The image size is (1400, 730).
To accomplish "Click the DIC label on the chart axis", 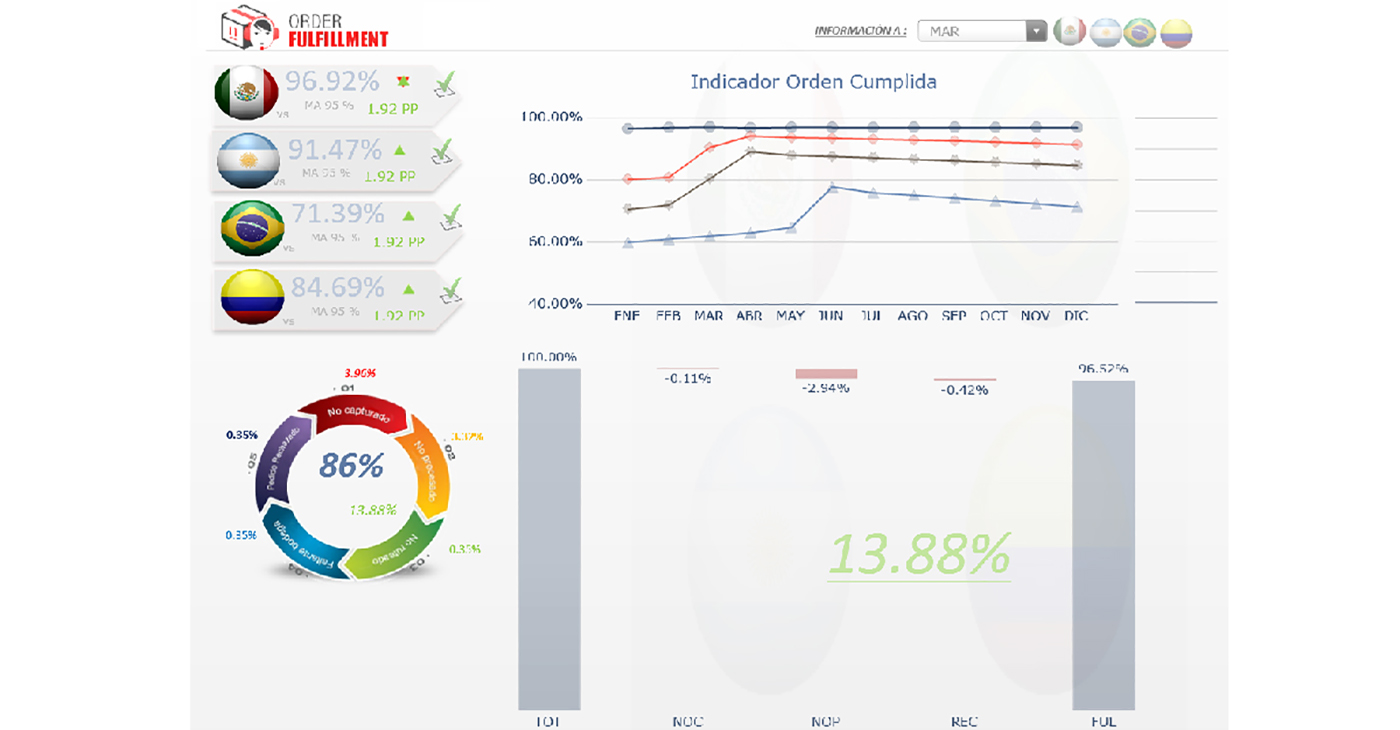I will [1076, 316].
